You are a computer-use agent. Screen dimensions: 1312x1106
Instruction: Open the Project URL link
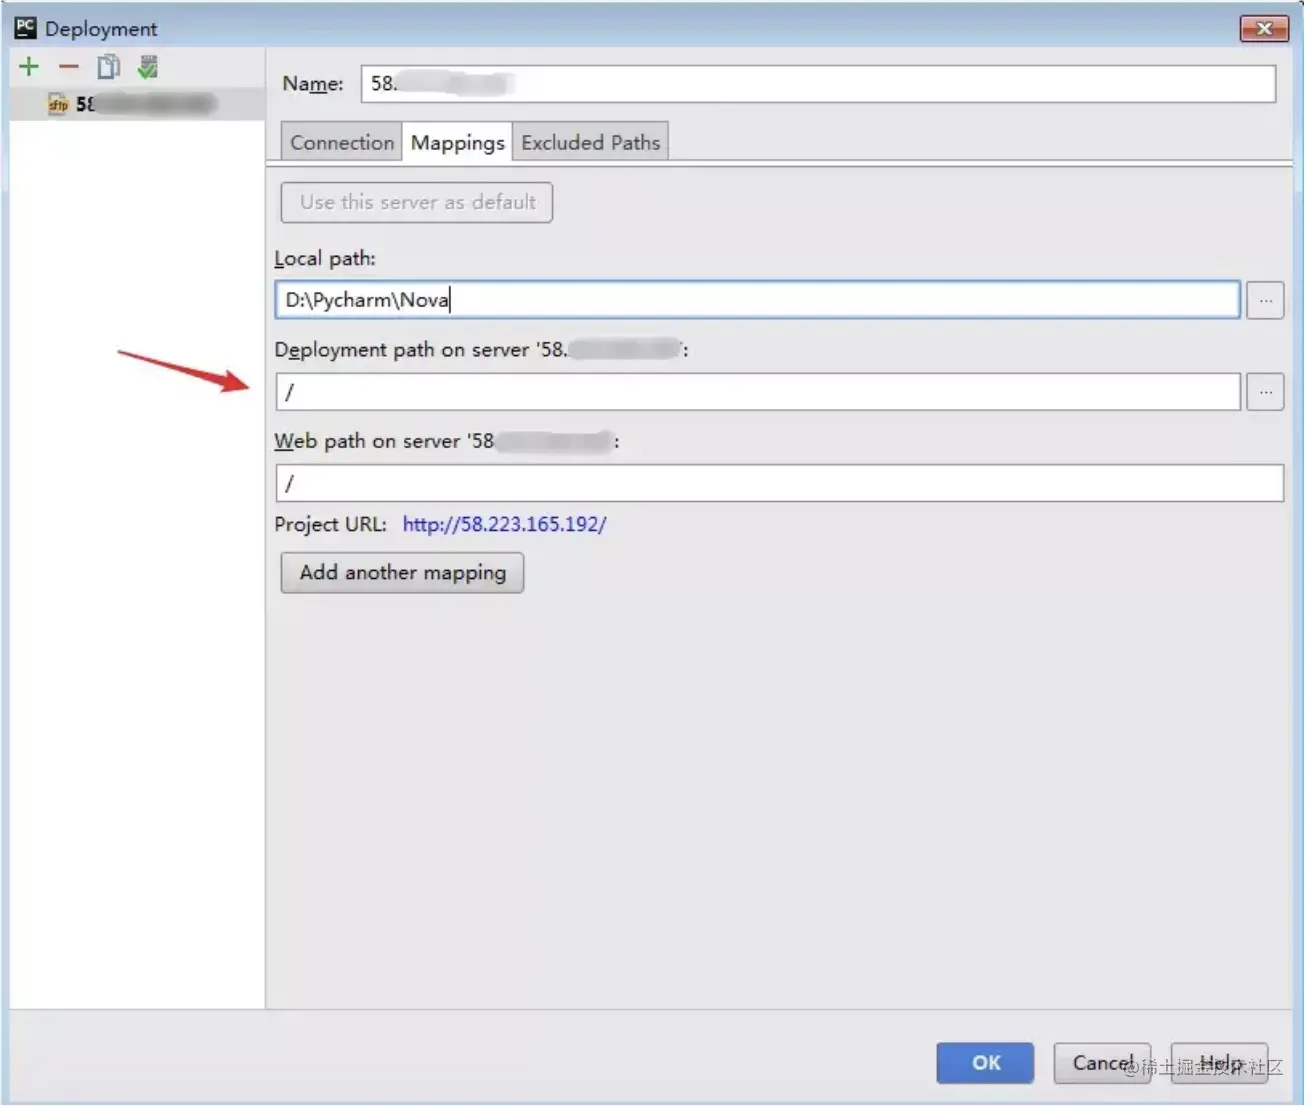pos(504,524)
